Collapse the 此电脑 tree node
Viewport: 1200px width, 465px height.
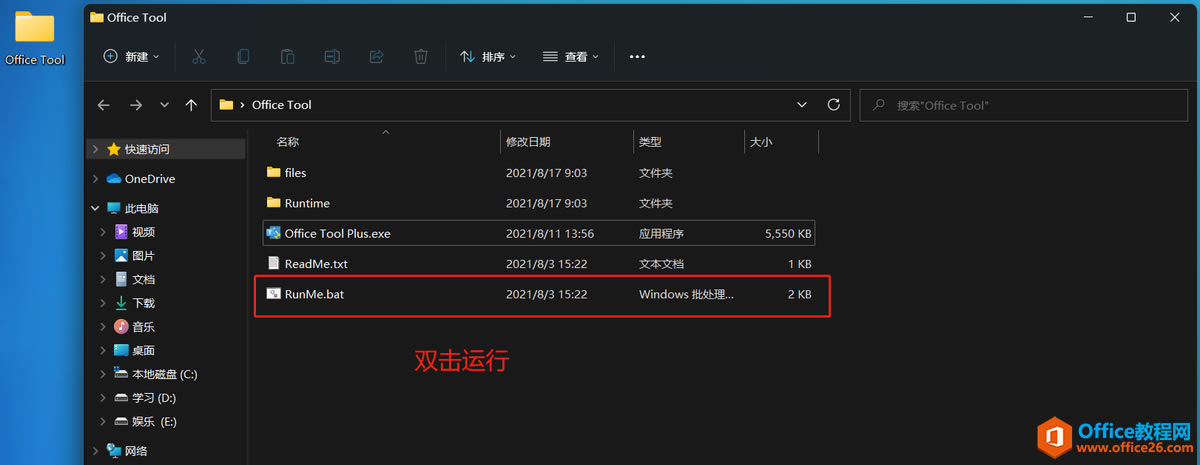pyautogui.click(x=95, y=208)
